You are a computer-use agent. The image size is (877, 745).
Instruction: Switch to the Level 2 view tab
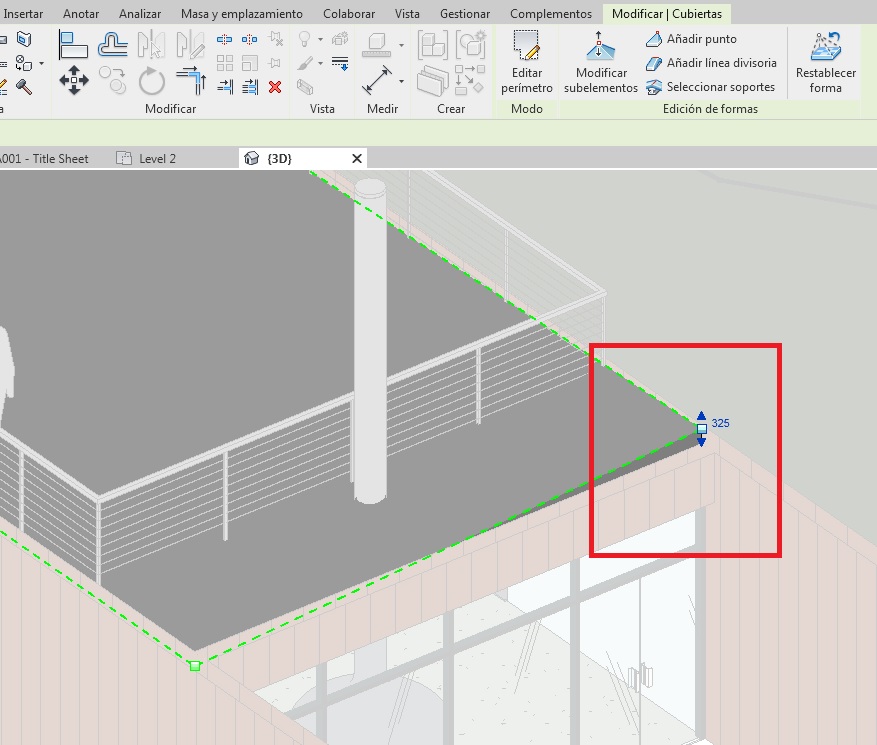(157, 158)
